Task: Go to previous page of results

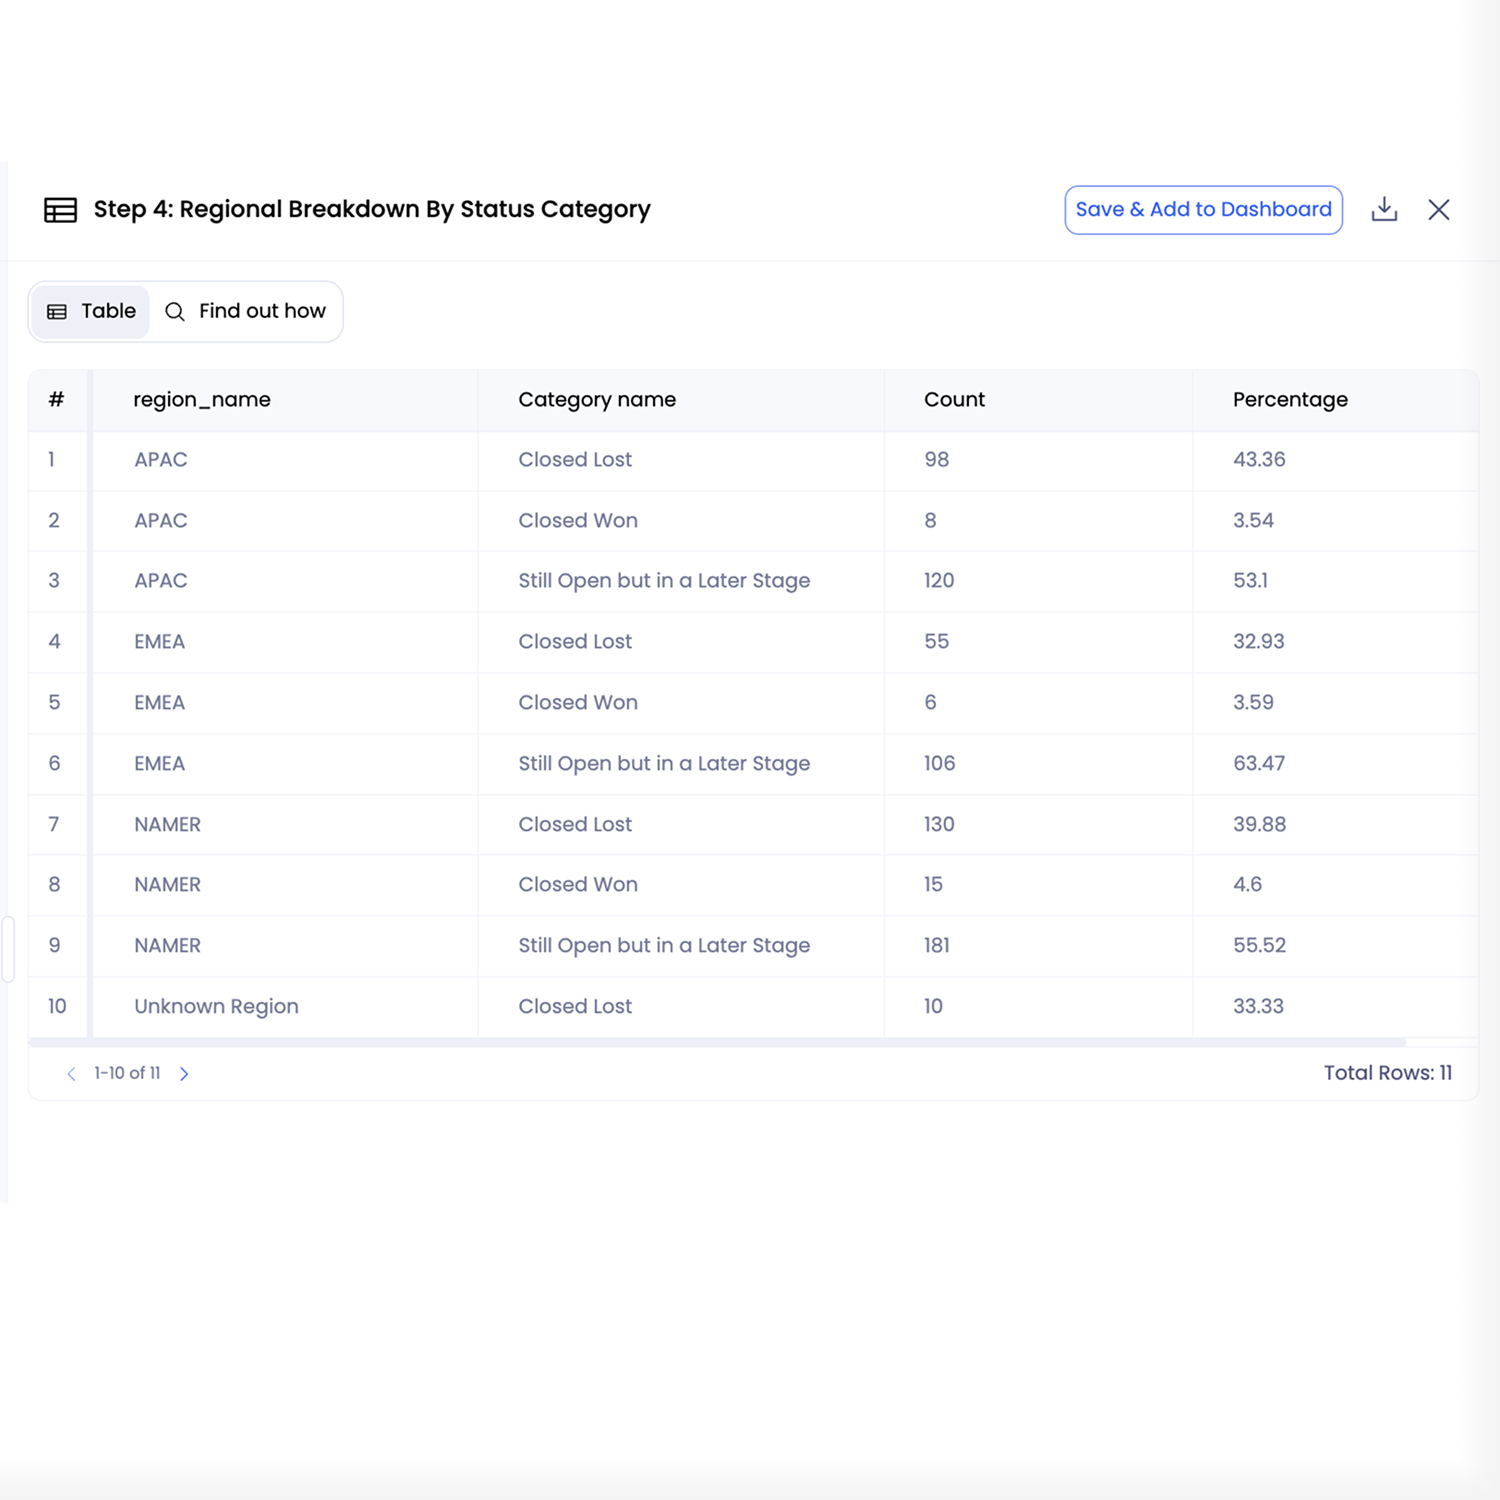Action: pyautogui.click(x=71, y=1073)
